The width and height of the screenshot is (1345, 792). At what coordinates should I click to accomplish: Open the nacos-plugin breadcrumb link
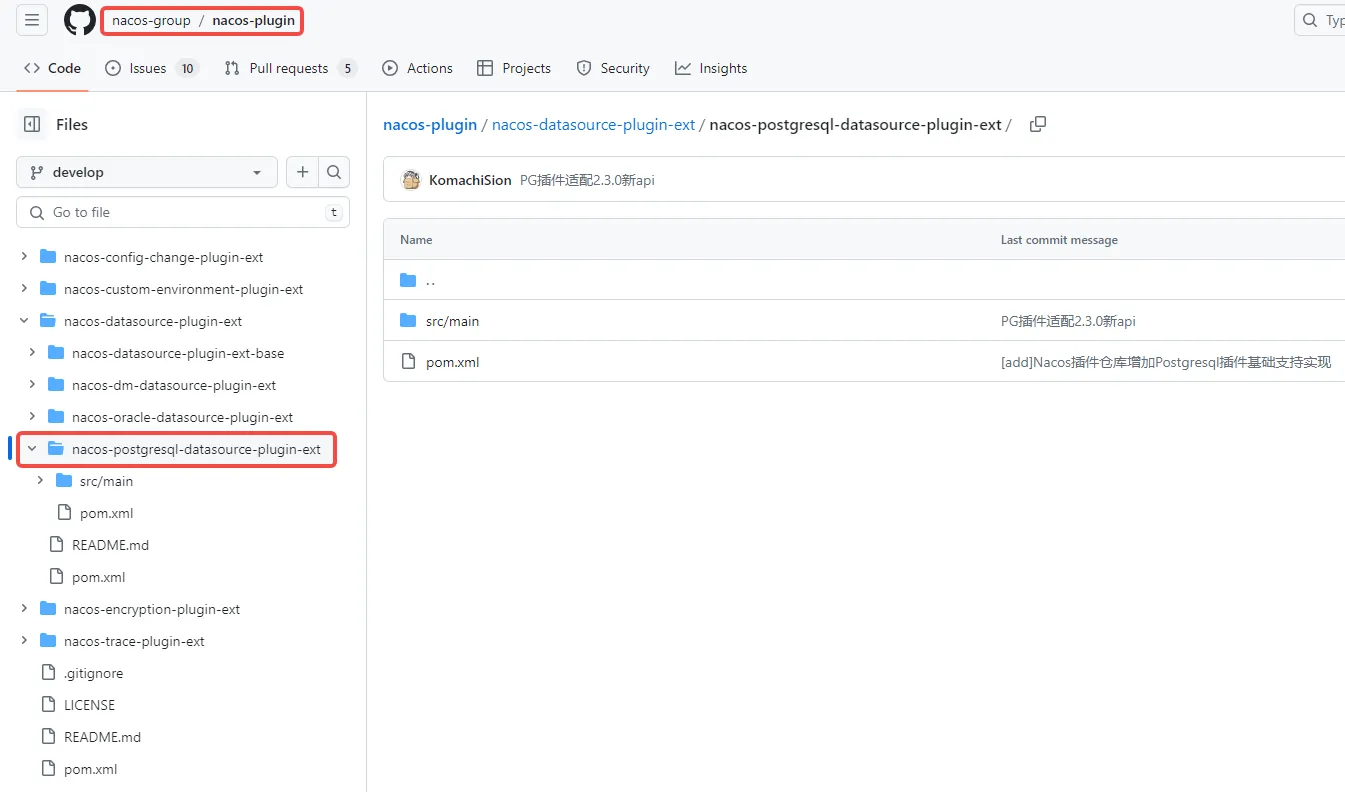[430, 124]
